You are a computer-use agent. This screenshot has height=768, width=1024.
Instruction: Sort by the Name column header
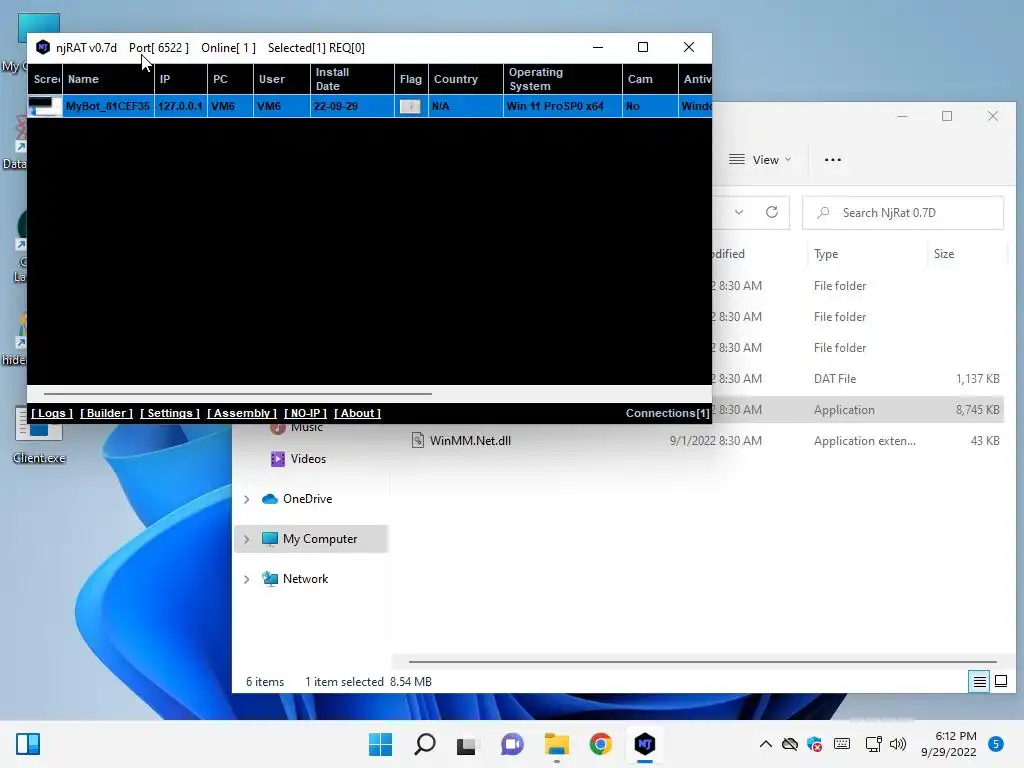click(x=108, y=79)
